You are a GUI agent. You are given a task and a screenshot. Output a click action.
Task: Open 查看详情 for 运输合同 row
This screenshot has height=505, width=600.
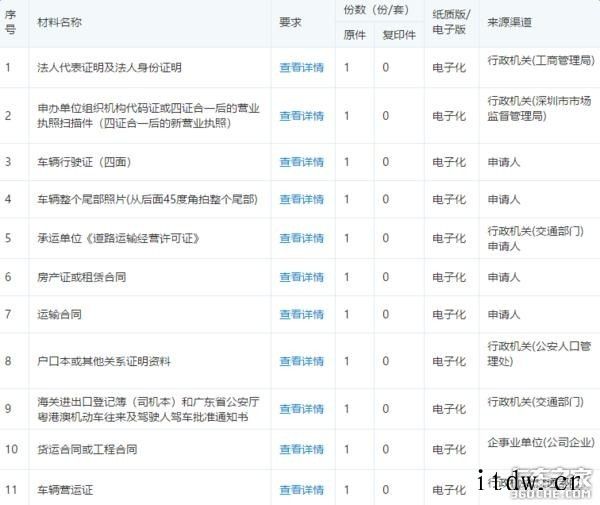(x=302, y=314)
